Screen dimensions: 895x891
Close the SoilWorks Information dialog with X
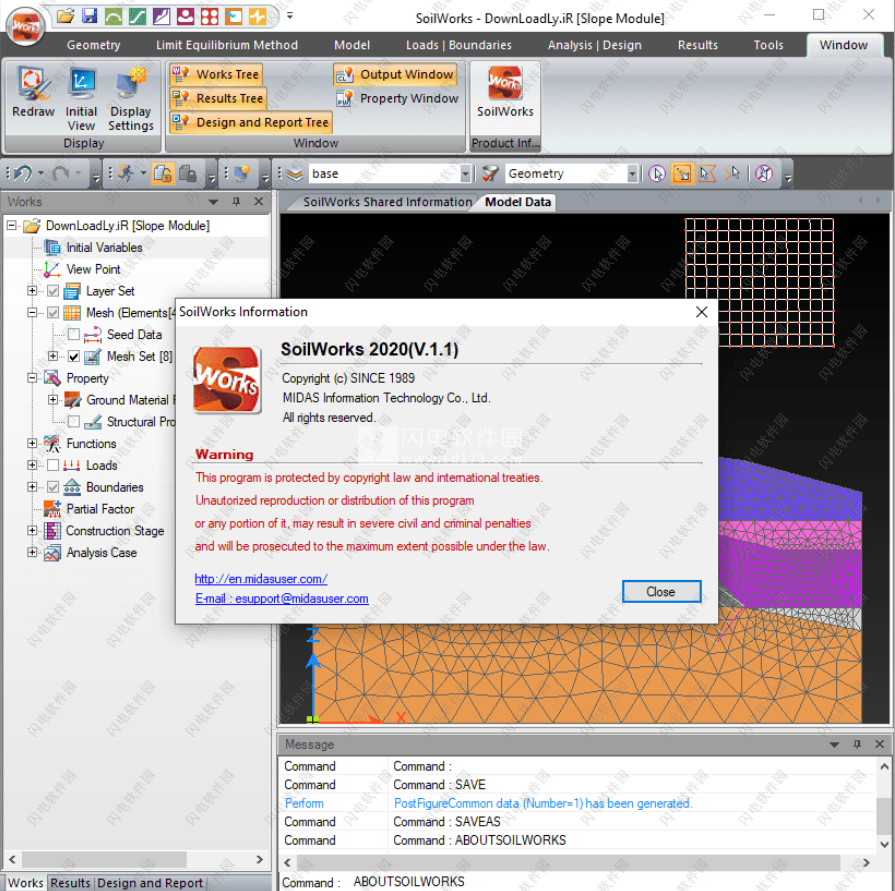[x=702, y=312]
